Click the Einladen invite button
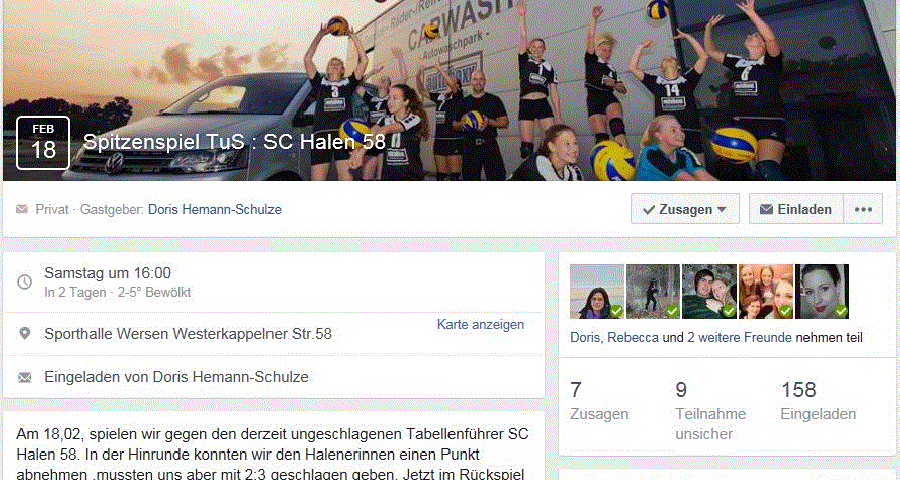This screenshot has width=900, height=480. (796, 210)
